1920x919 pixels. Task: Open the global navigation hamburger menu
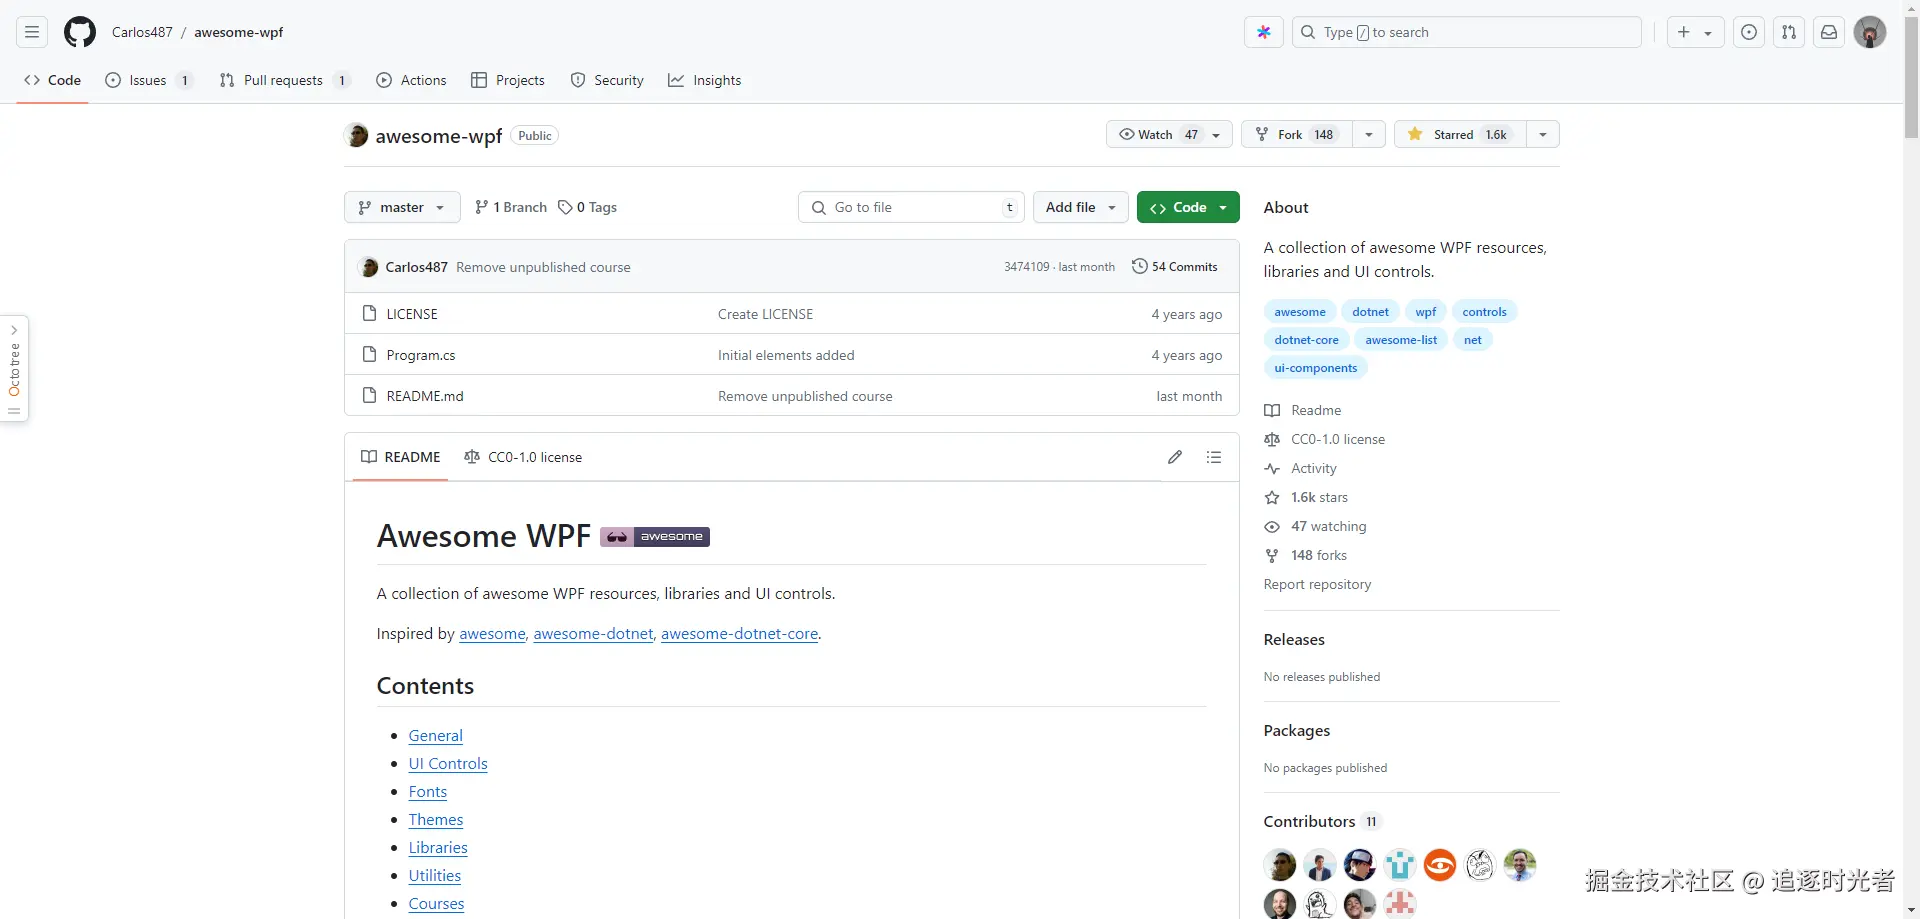tap(32, 32)
